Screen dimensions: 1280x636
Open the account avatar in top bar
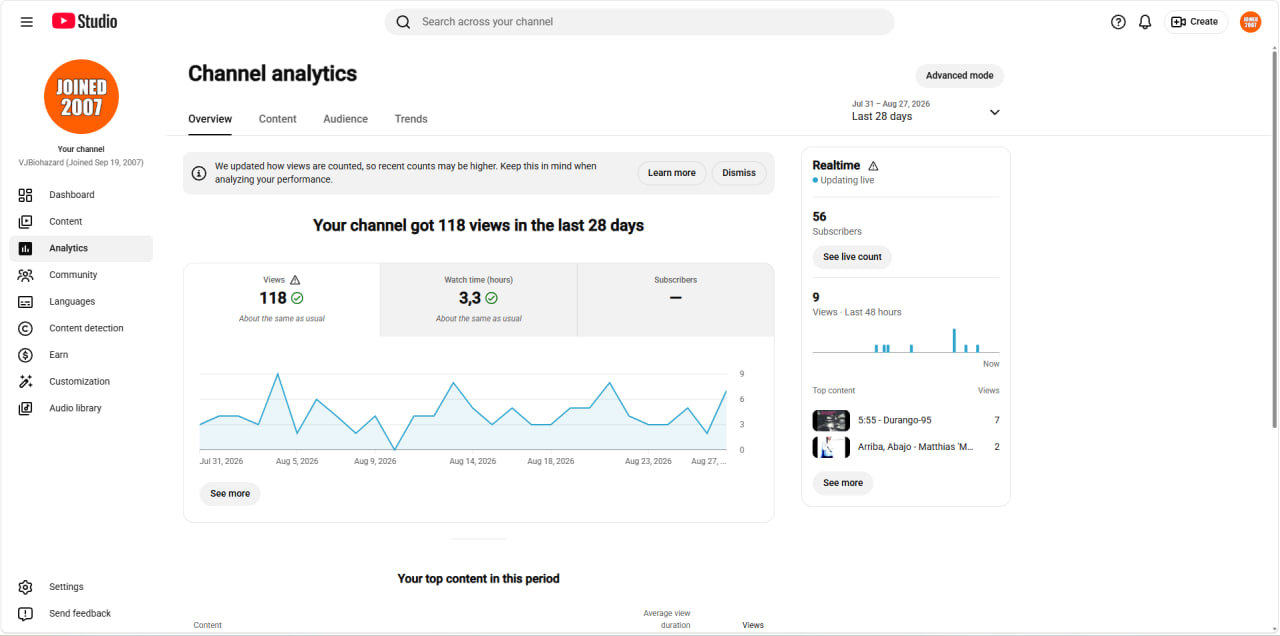click(x=1250, y=22)
